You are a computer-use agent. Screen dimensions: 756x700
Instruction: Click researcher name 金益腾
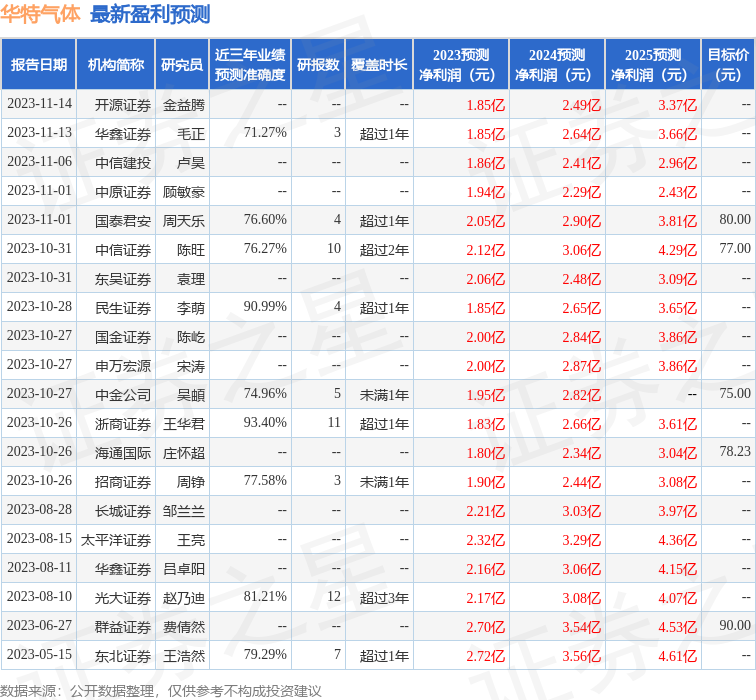point(184,105)
